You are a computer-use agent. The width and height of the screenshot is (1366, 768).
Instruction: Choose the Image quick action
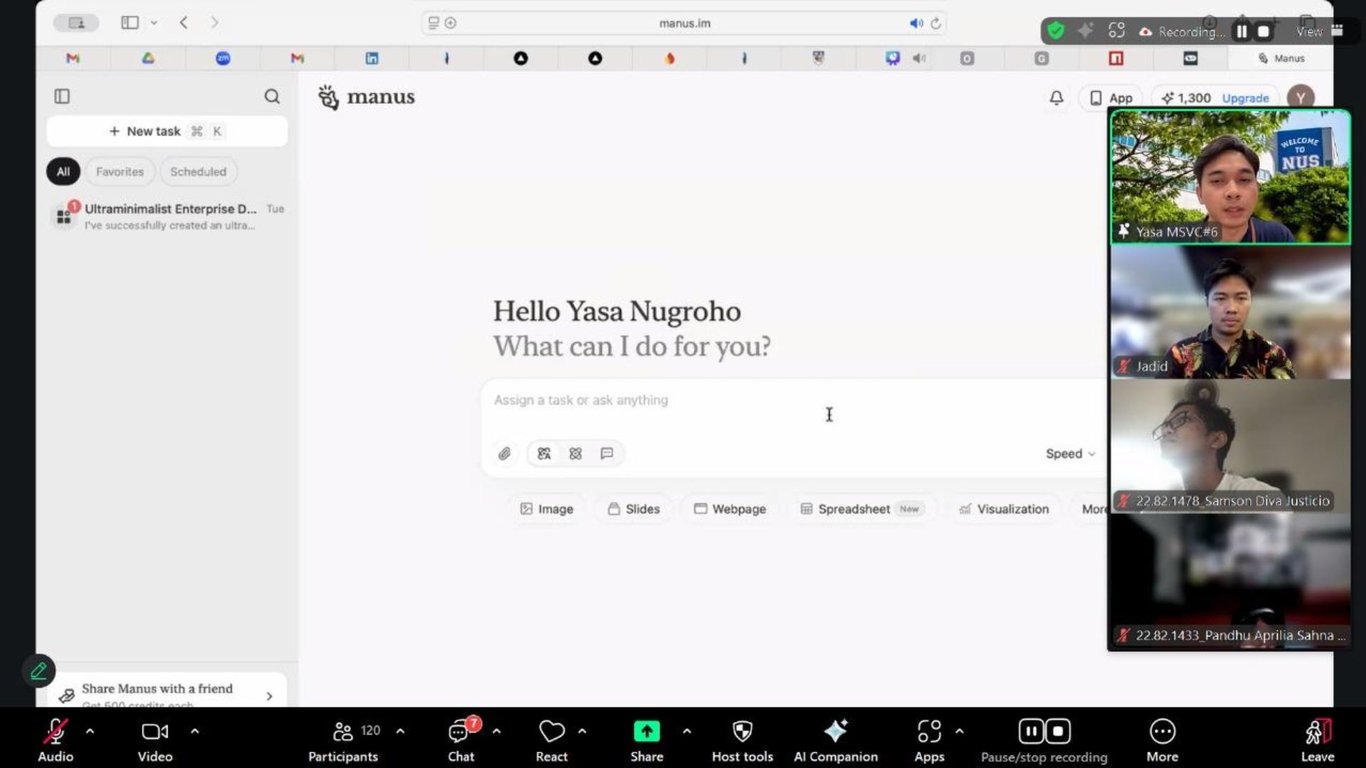click(546, 509)
